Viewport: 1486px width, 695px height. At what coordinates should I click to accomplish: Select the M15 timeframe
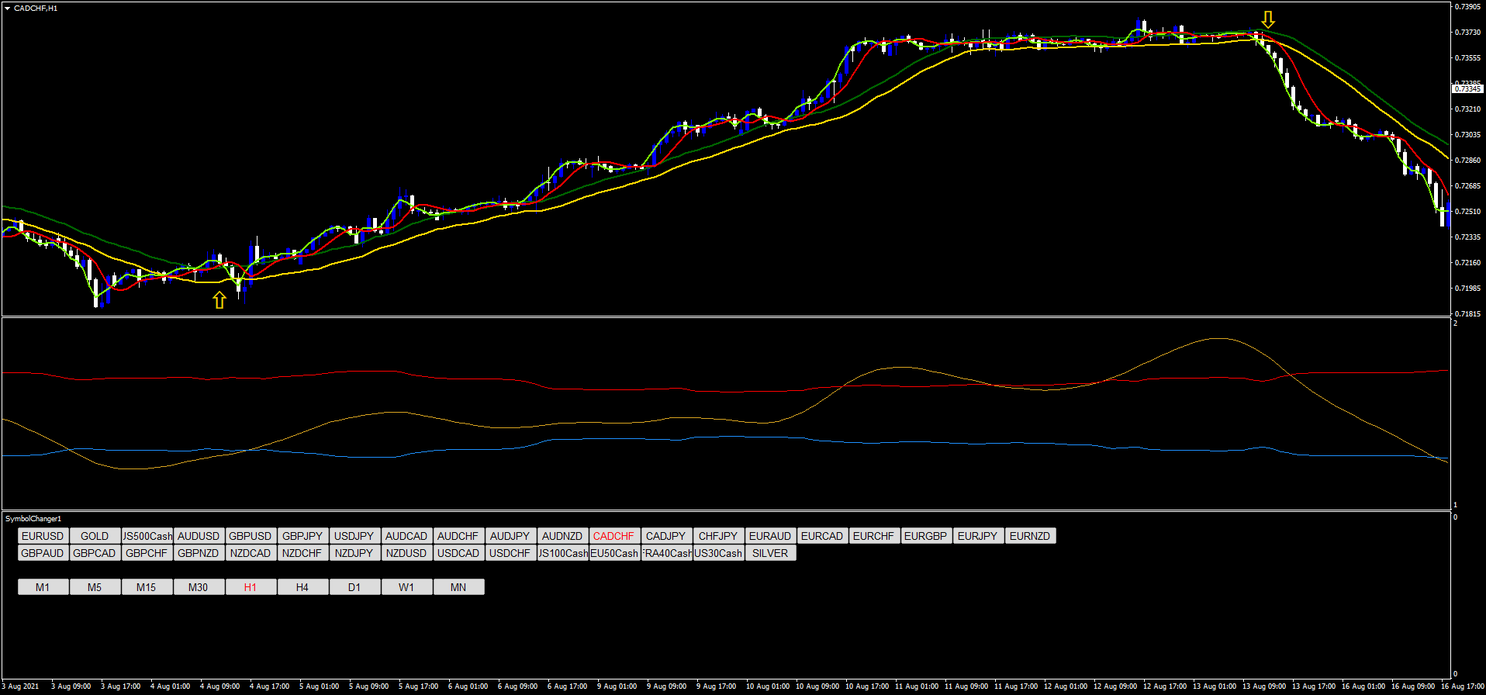[147, 587]
